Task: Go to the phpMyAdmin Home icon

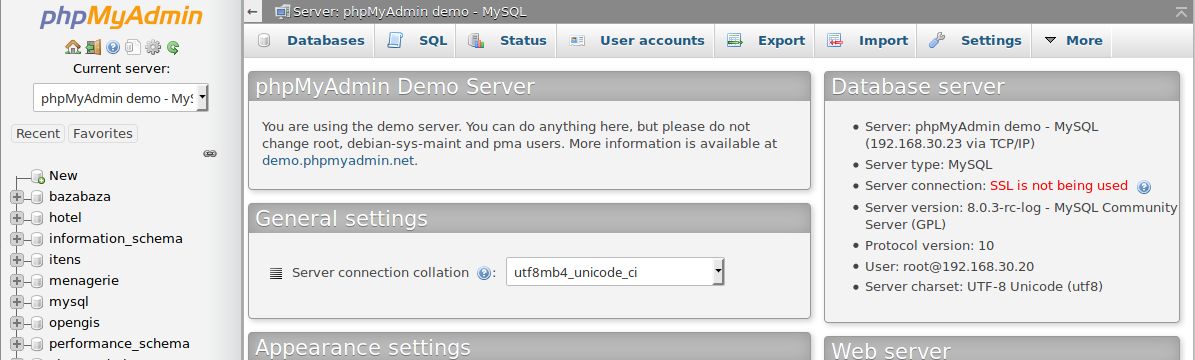Action: coord(72,47)
